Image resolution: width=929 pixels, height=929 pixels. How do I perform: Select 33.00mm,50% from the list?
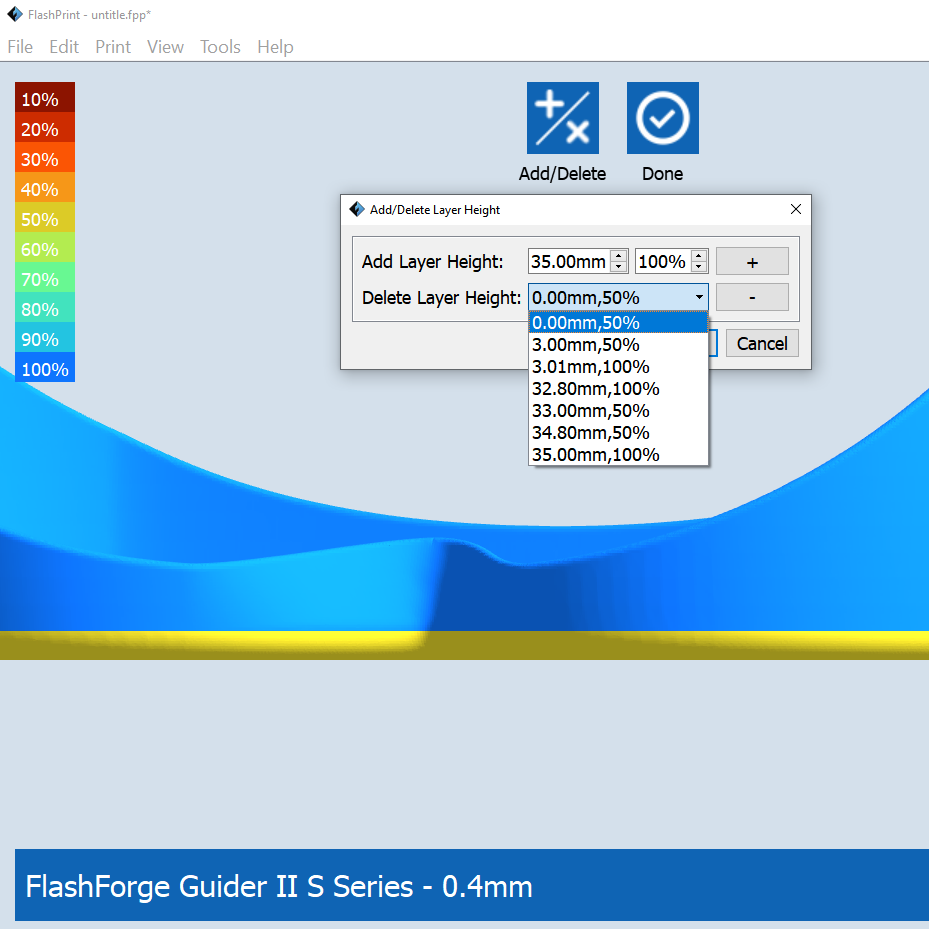pos(618,411)
